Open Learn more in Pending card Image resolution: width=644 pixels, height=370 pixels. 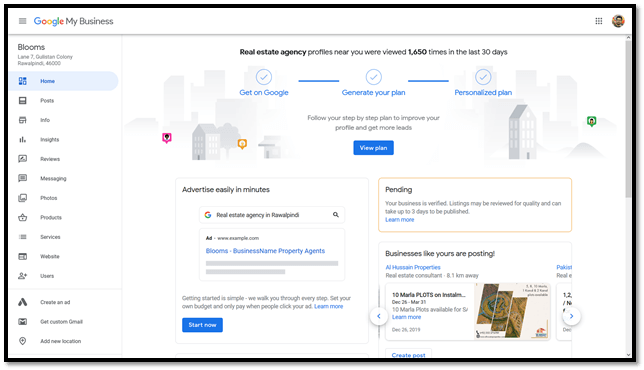399,220
